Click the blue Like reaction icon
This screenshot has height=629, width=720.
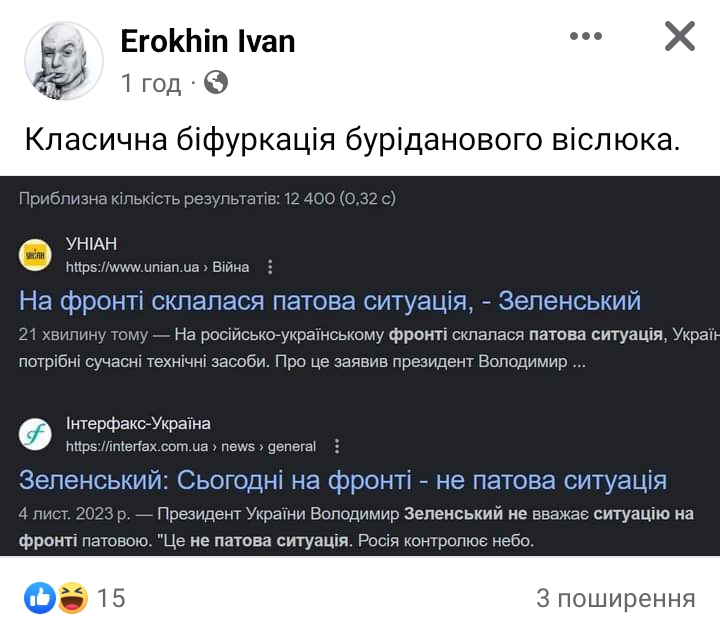pos(40,598)
